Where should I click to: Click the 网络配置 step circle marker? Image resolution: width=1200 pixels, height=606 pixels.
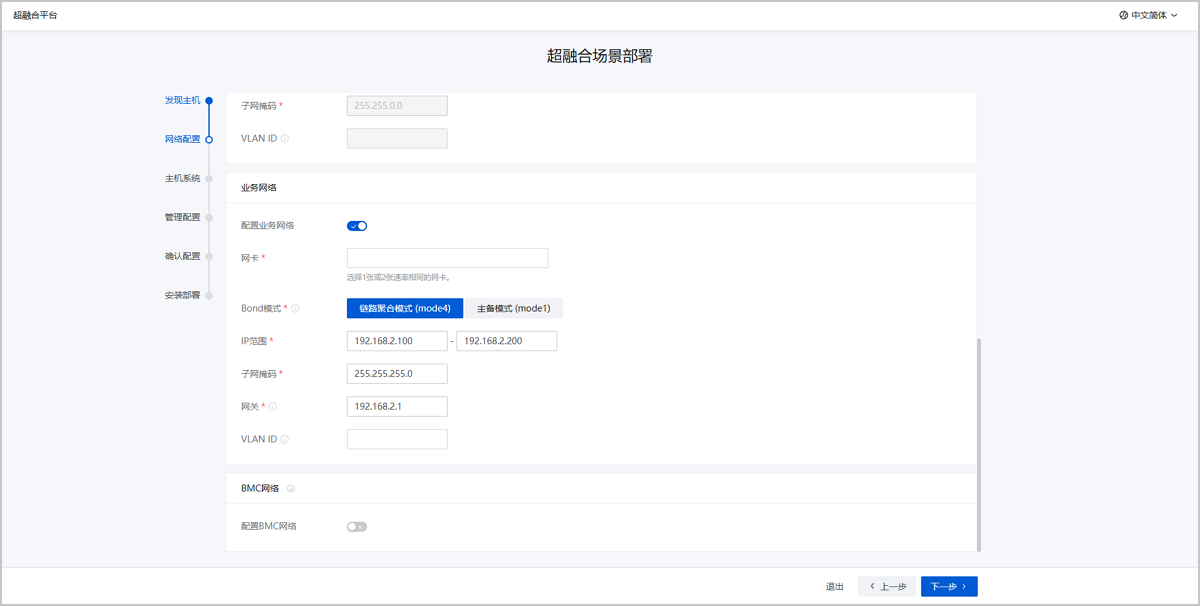click(209, 139)
